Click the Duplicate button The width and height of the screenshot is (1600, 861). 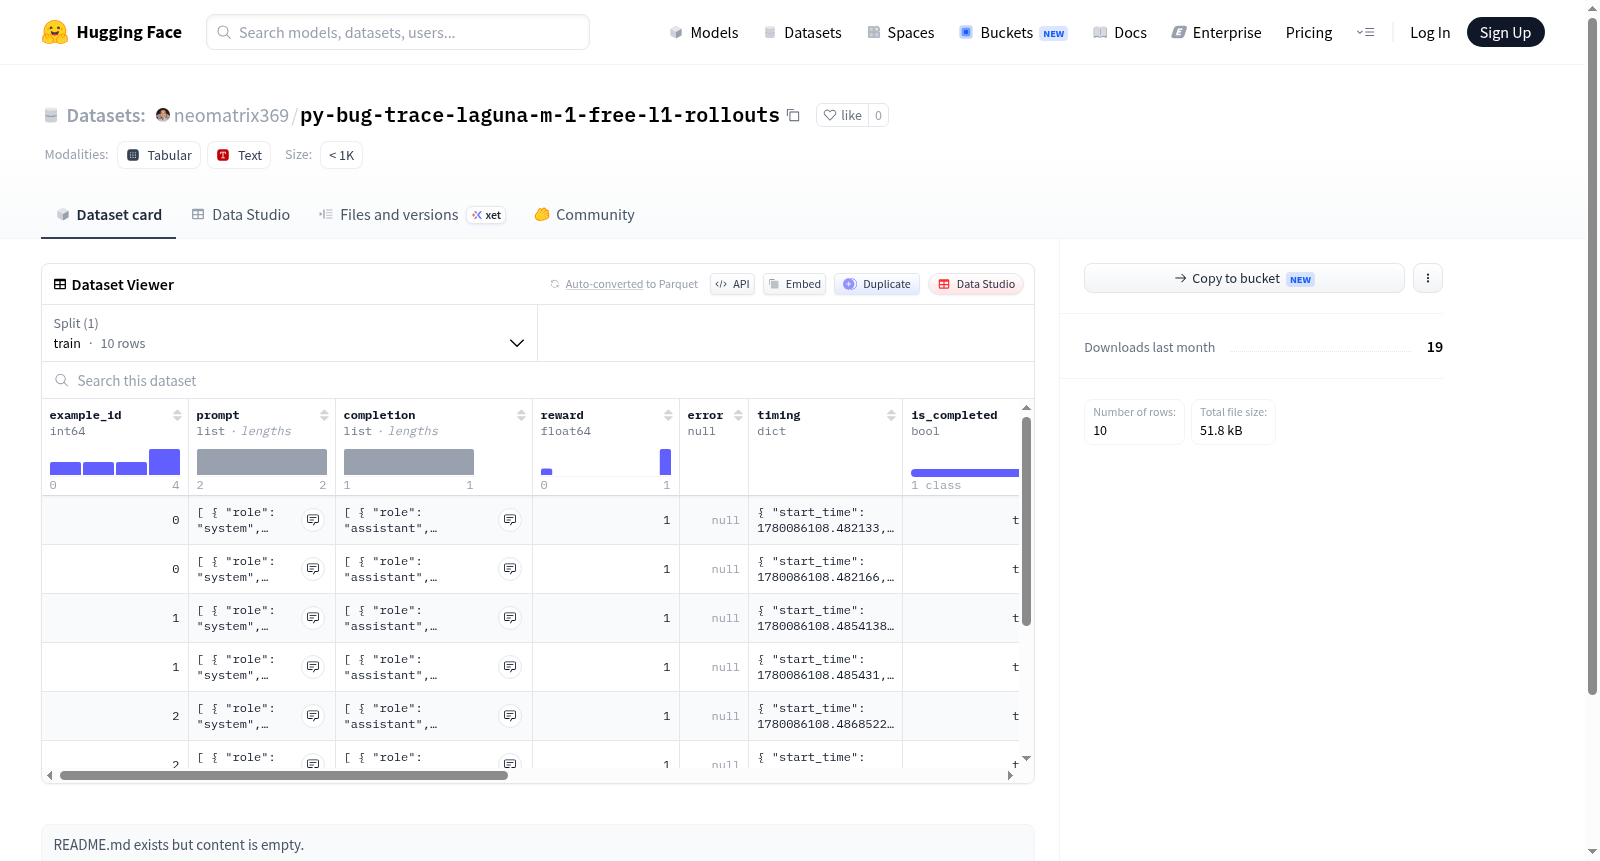click(877, 284)
